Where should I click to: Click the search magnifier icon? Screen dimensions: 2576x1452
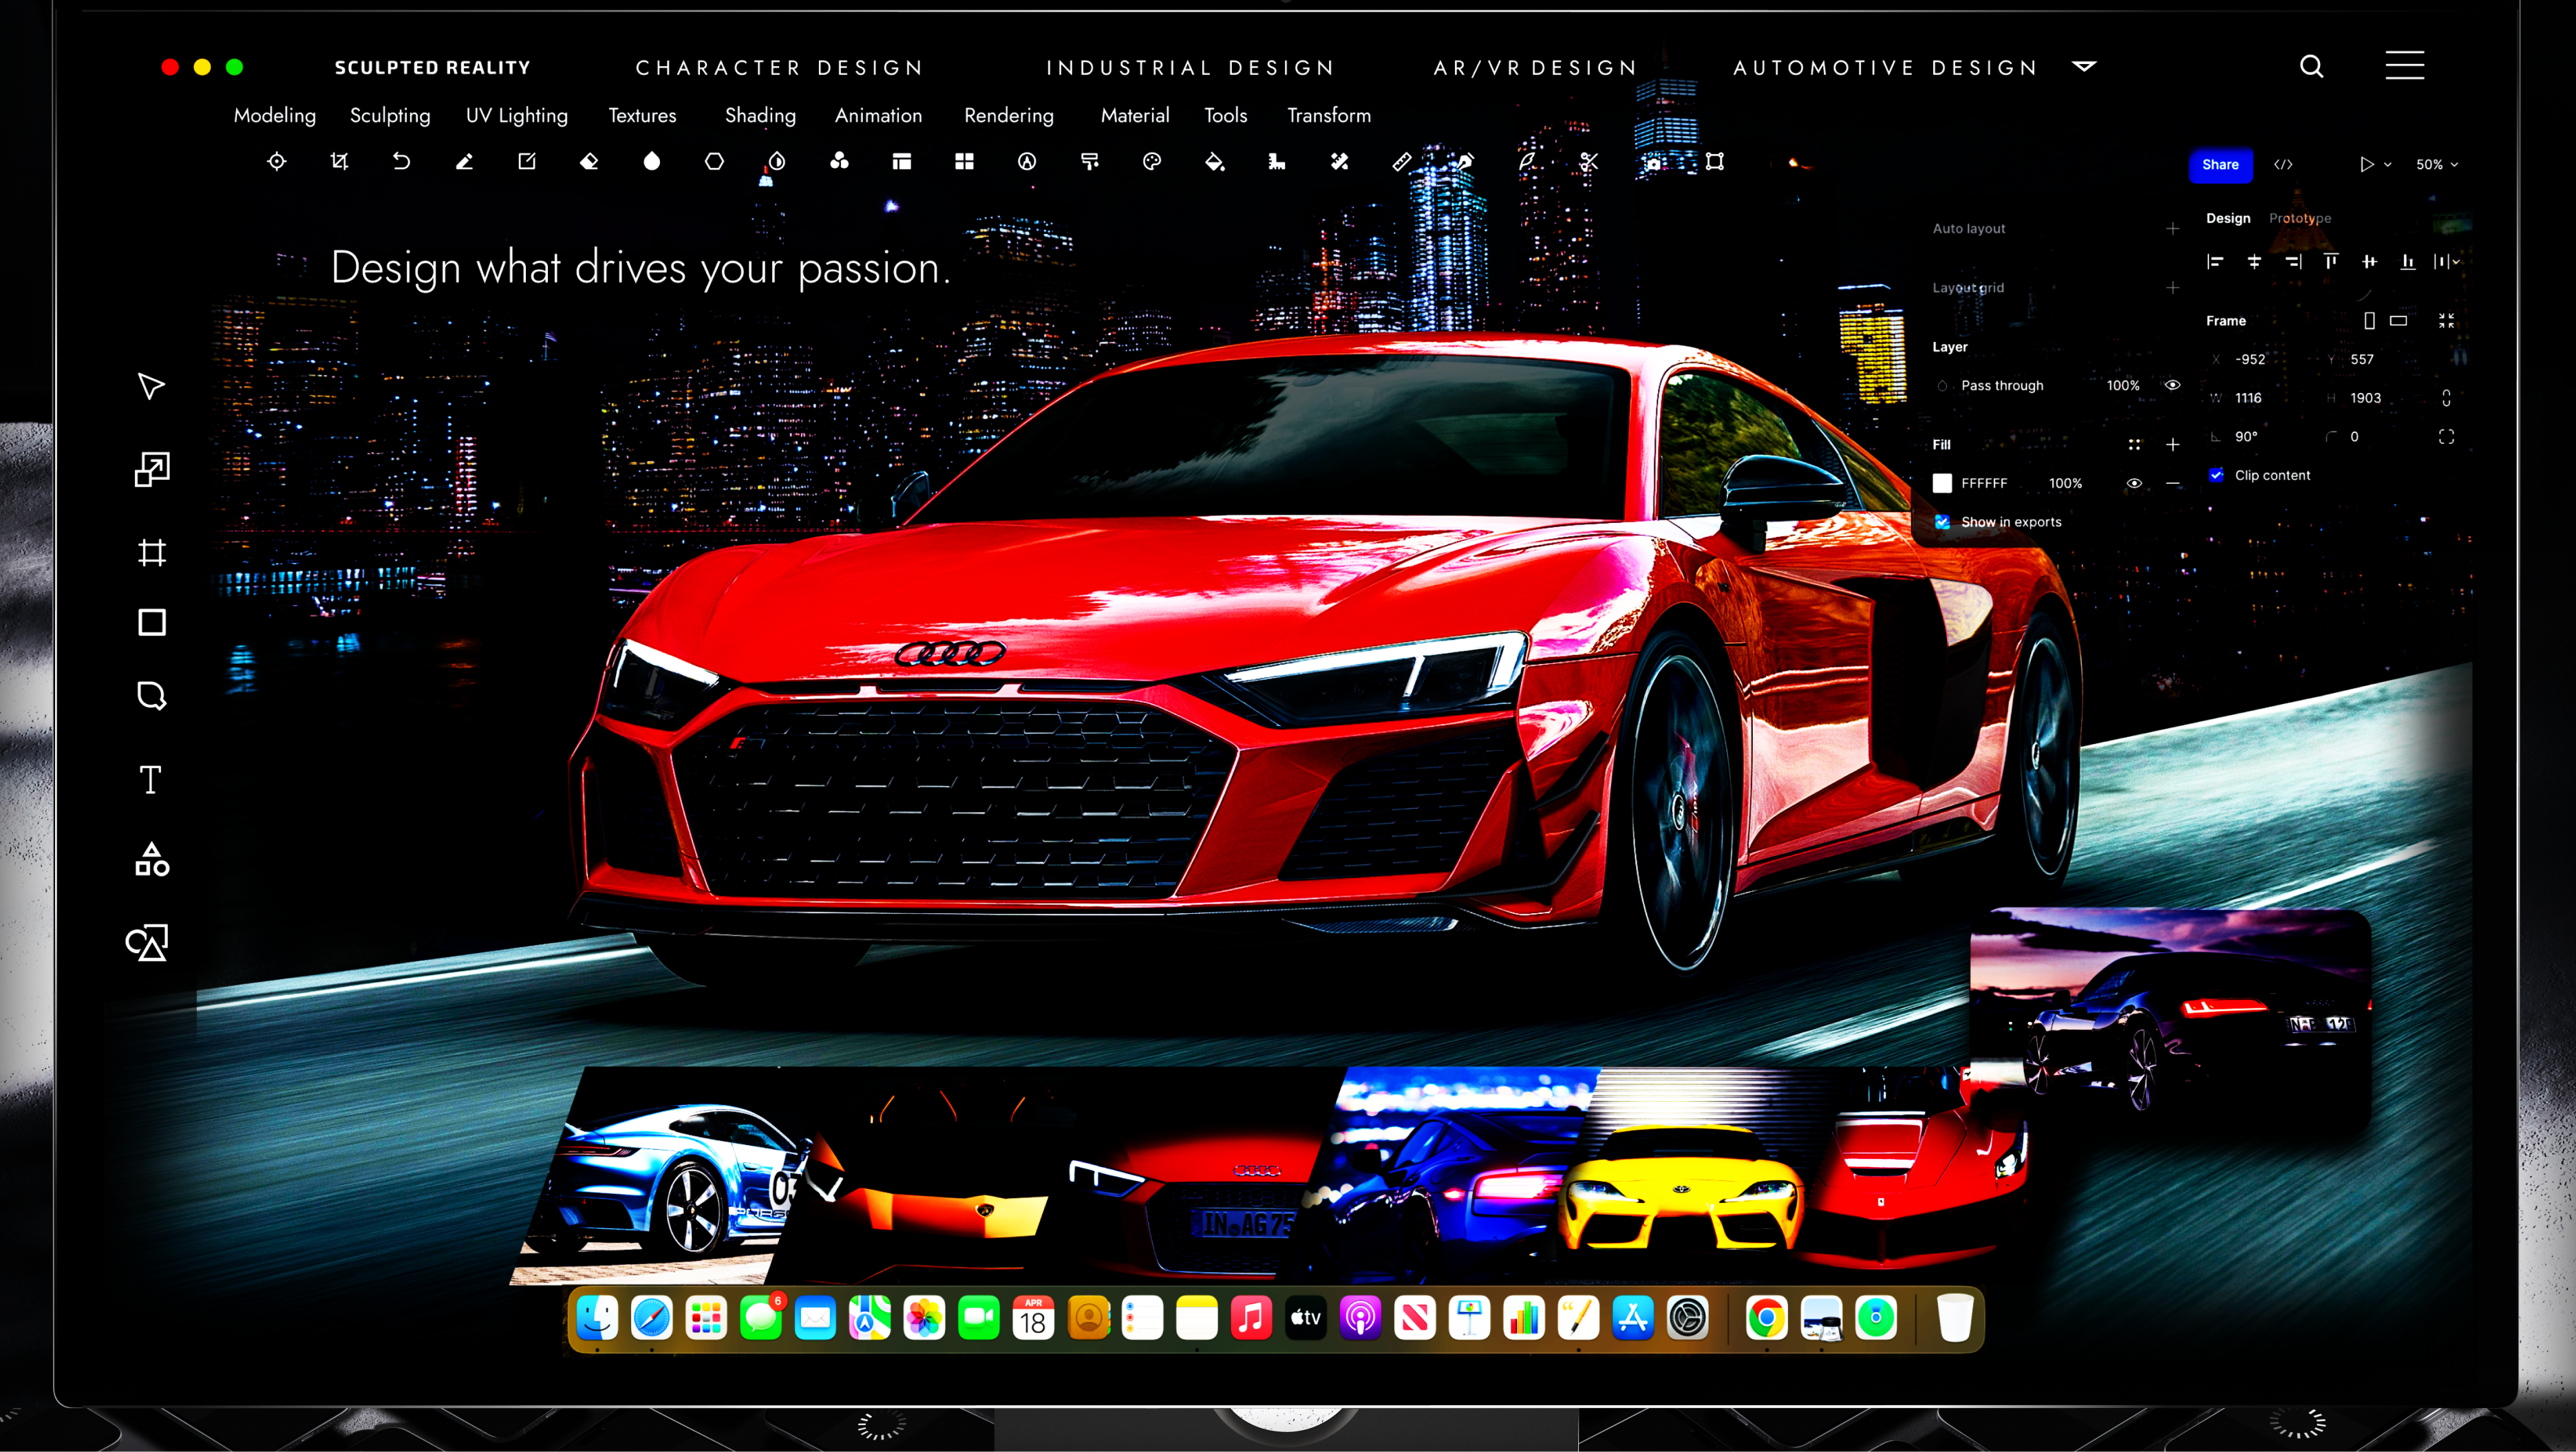[2312, 66]
